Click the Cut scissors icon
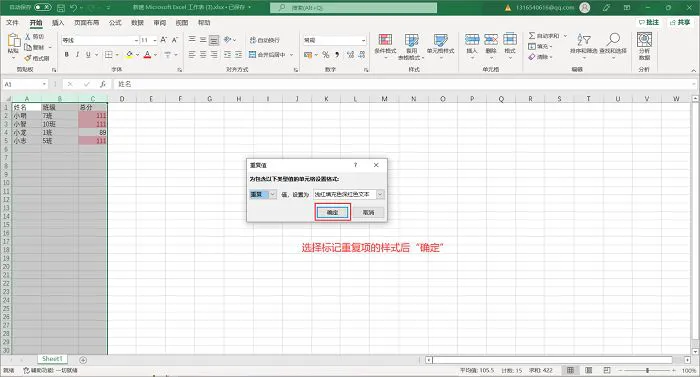The width and height of the screenshot is (700, 377). (x=28, y=37)
